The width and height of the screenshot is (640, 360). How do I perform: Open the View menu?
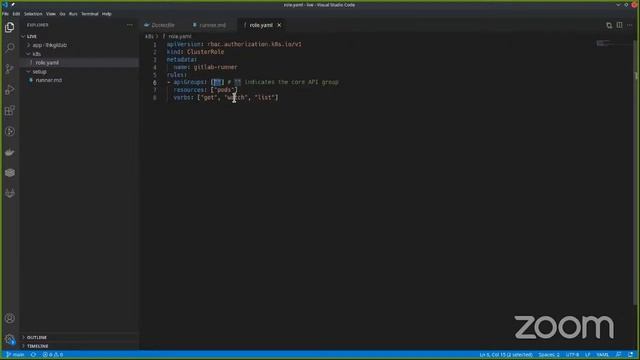51,14
